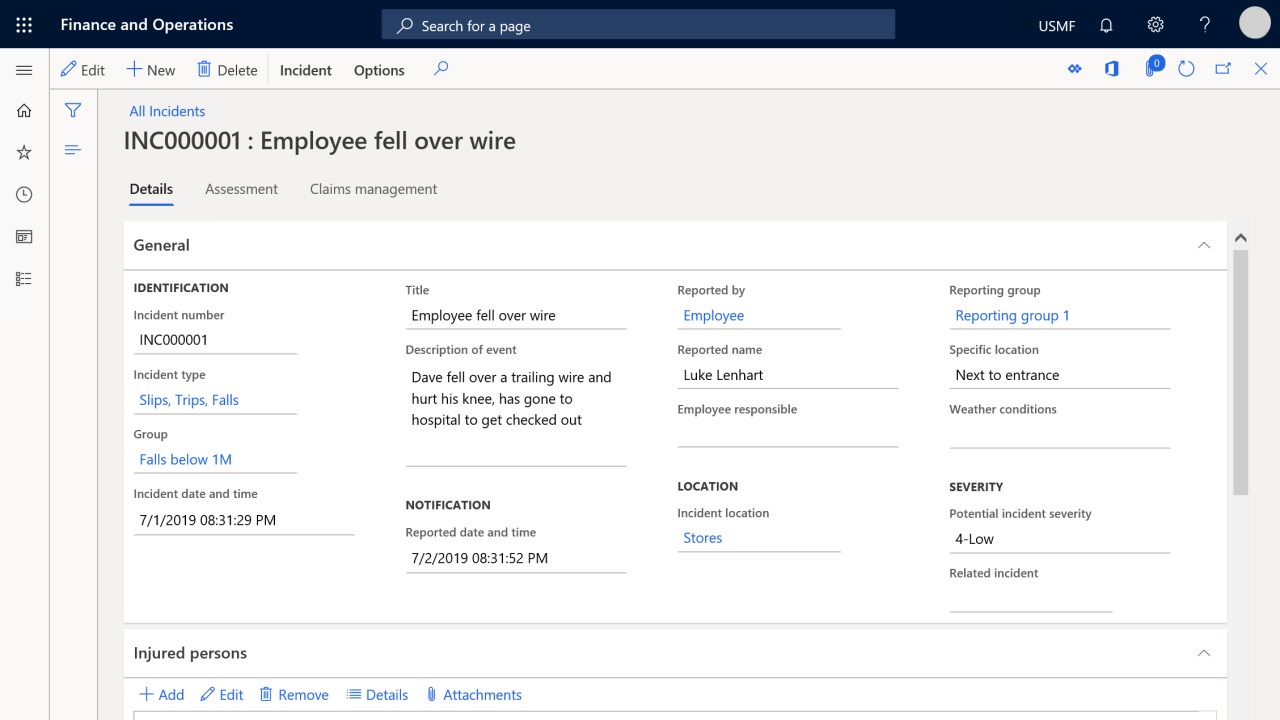Open Modules list icon in sidebar
Viewport: 1280px width, 720px height.
point(24,279)
